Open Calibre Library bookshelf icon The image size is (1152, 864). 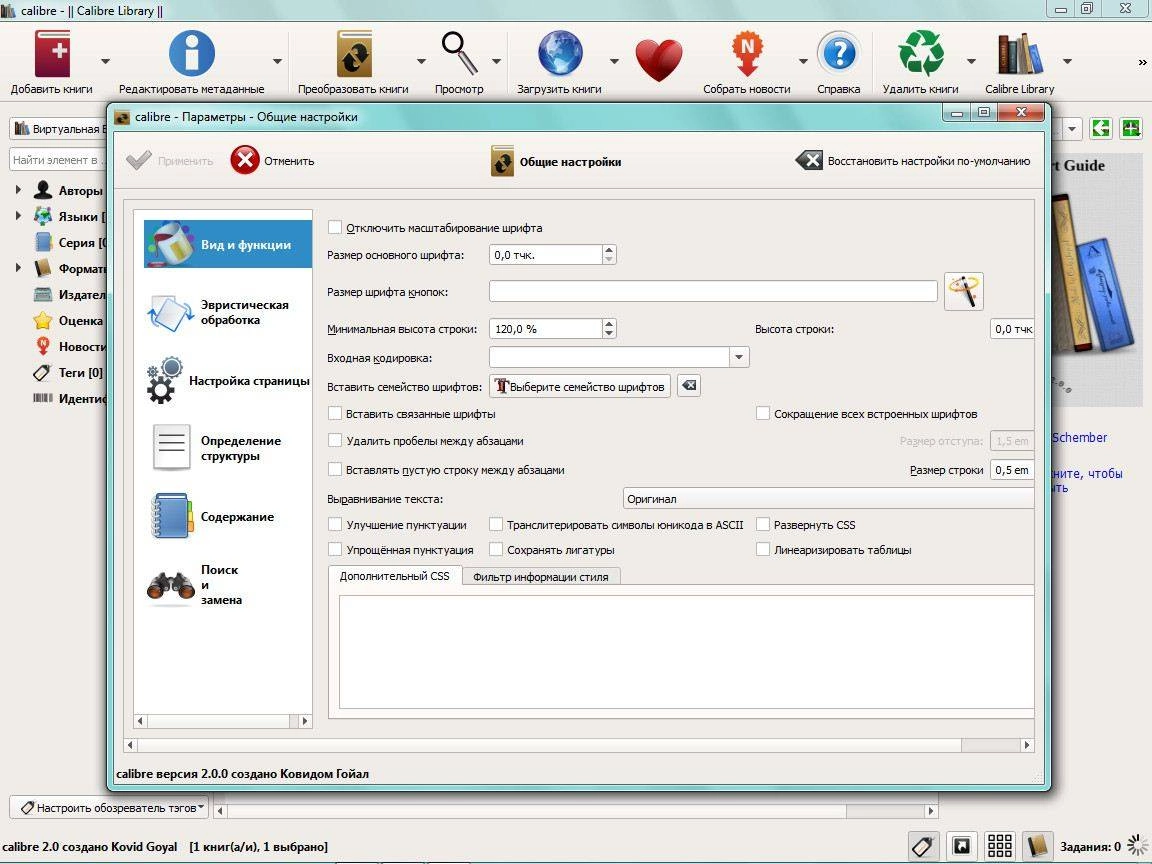1020,54
